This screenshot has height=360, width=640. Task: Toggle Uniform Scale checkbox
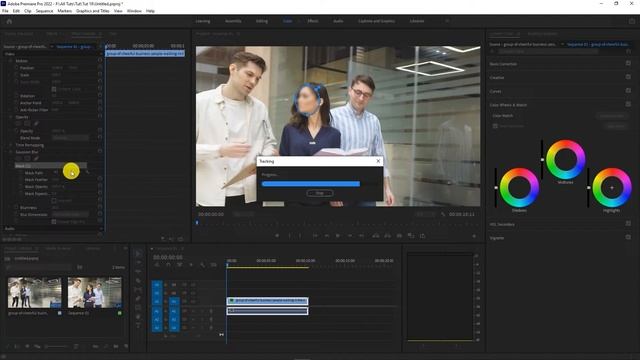54,89
